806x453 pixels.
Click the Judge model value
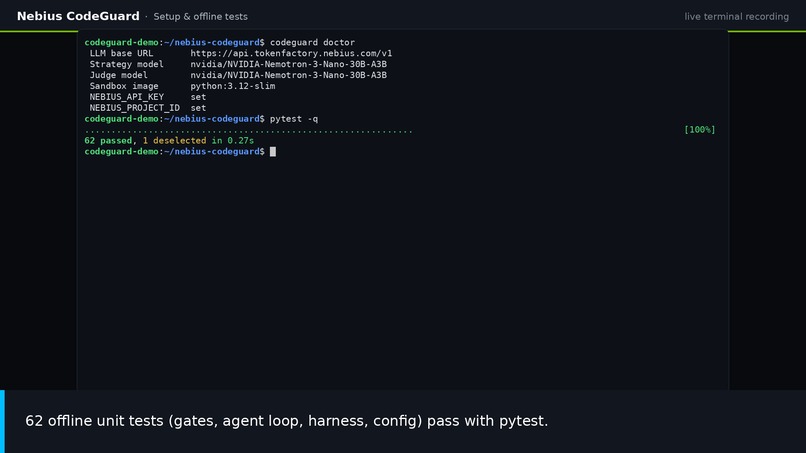288,75
